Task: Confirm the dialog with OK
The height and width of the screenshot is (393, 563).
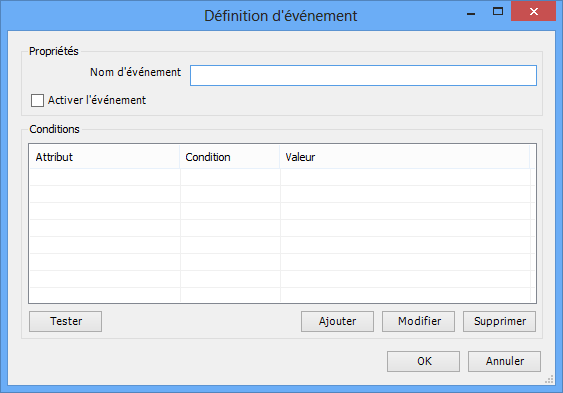Action: 423,361
